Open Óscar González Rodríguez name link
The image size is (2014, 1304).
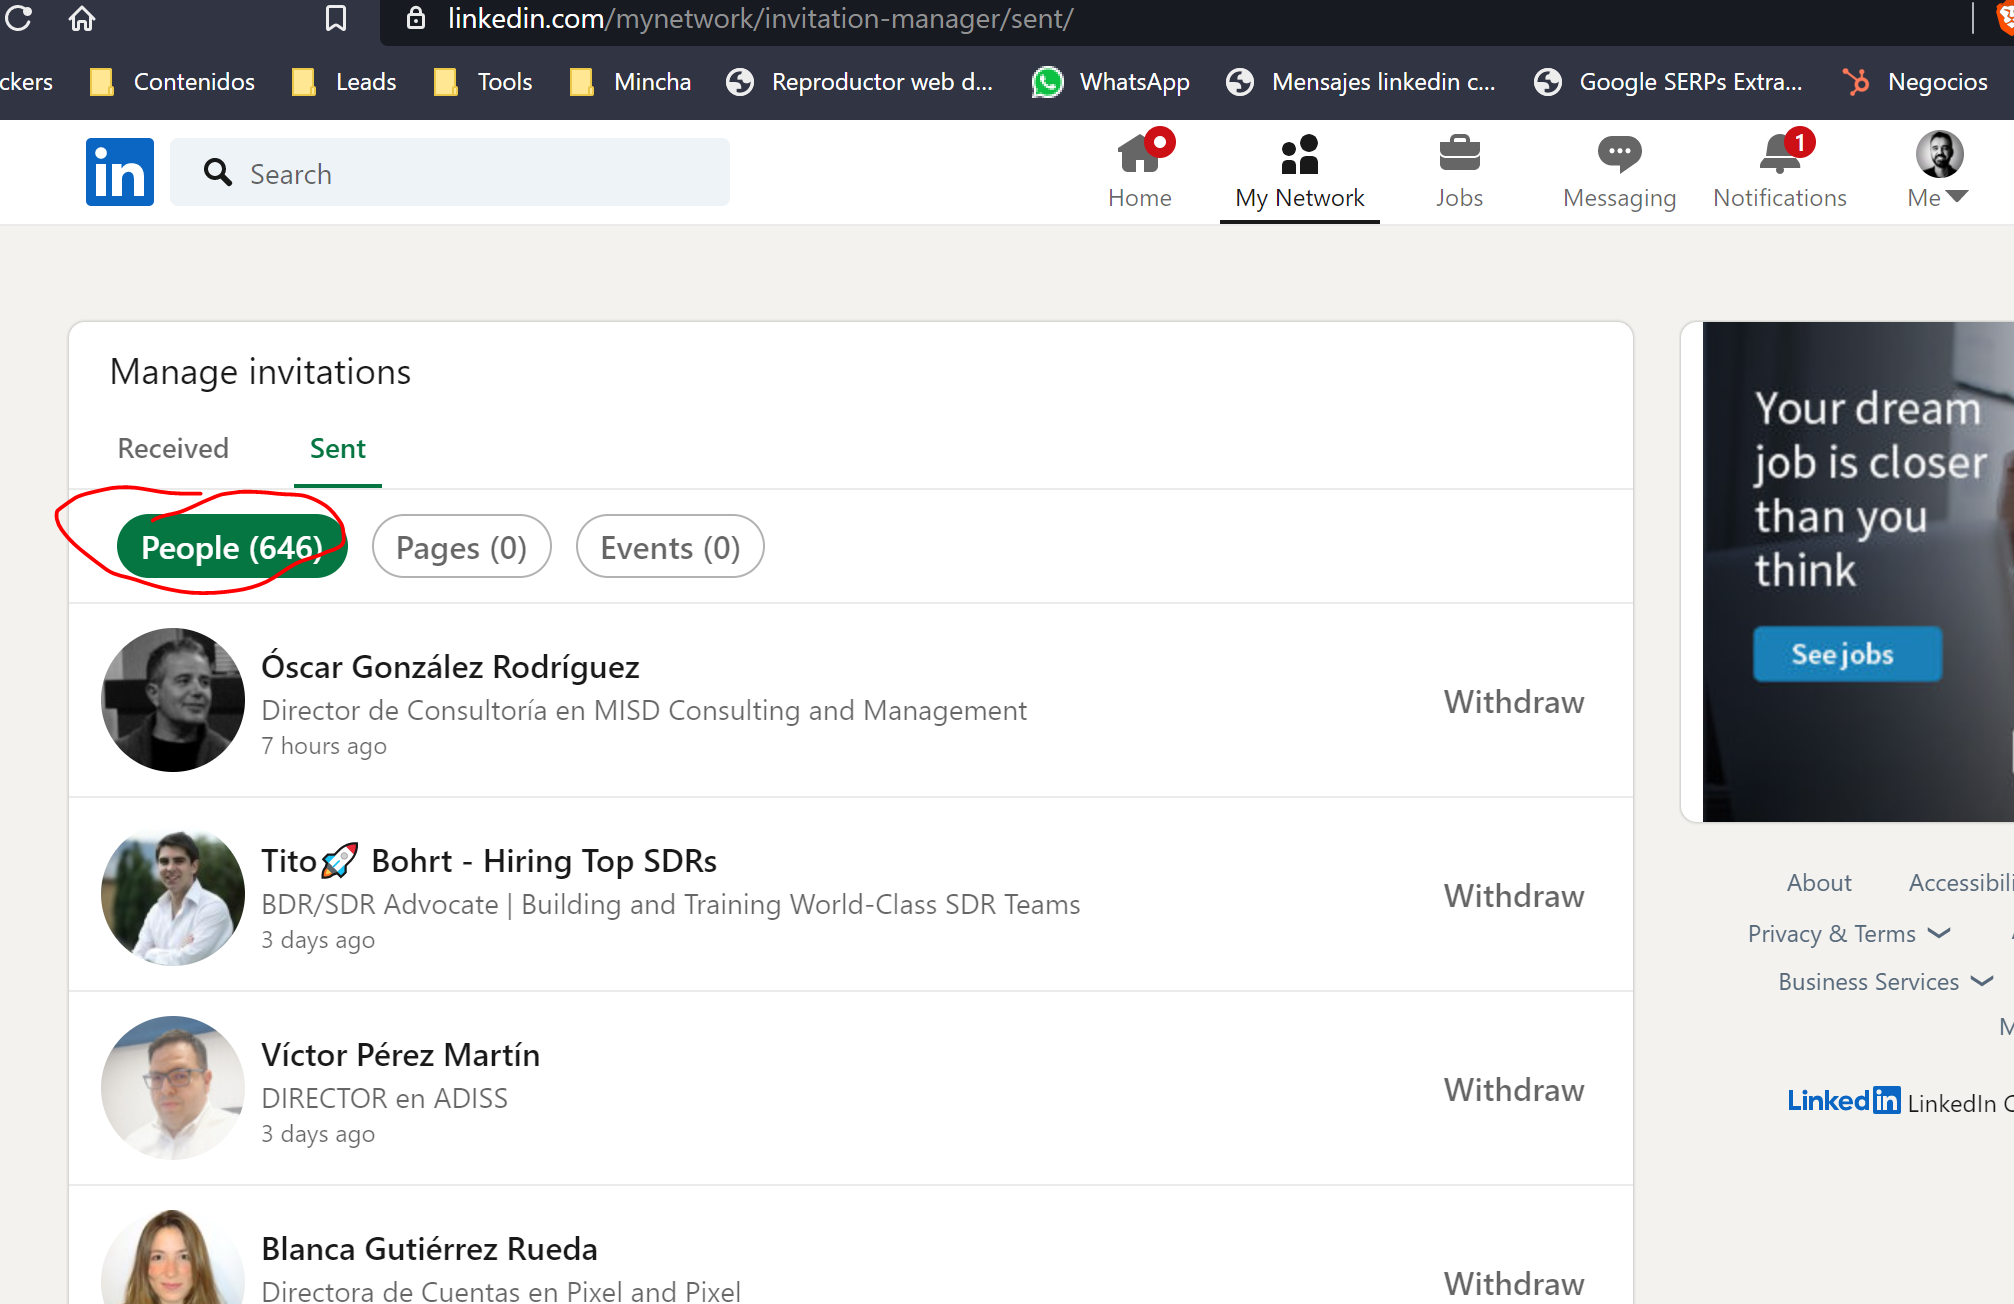pyautogui.click(x=450, y=666)
